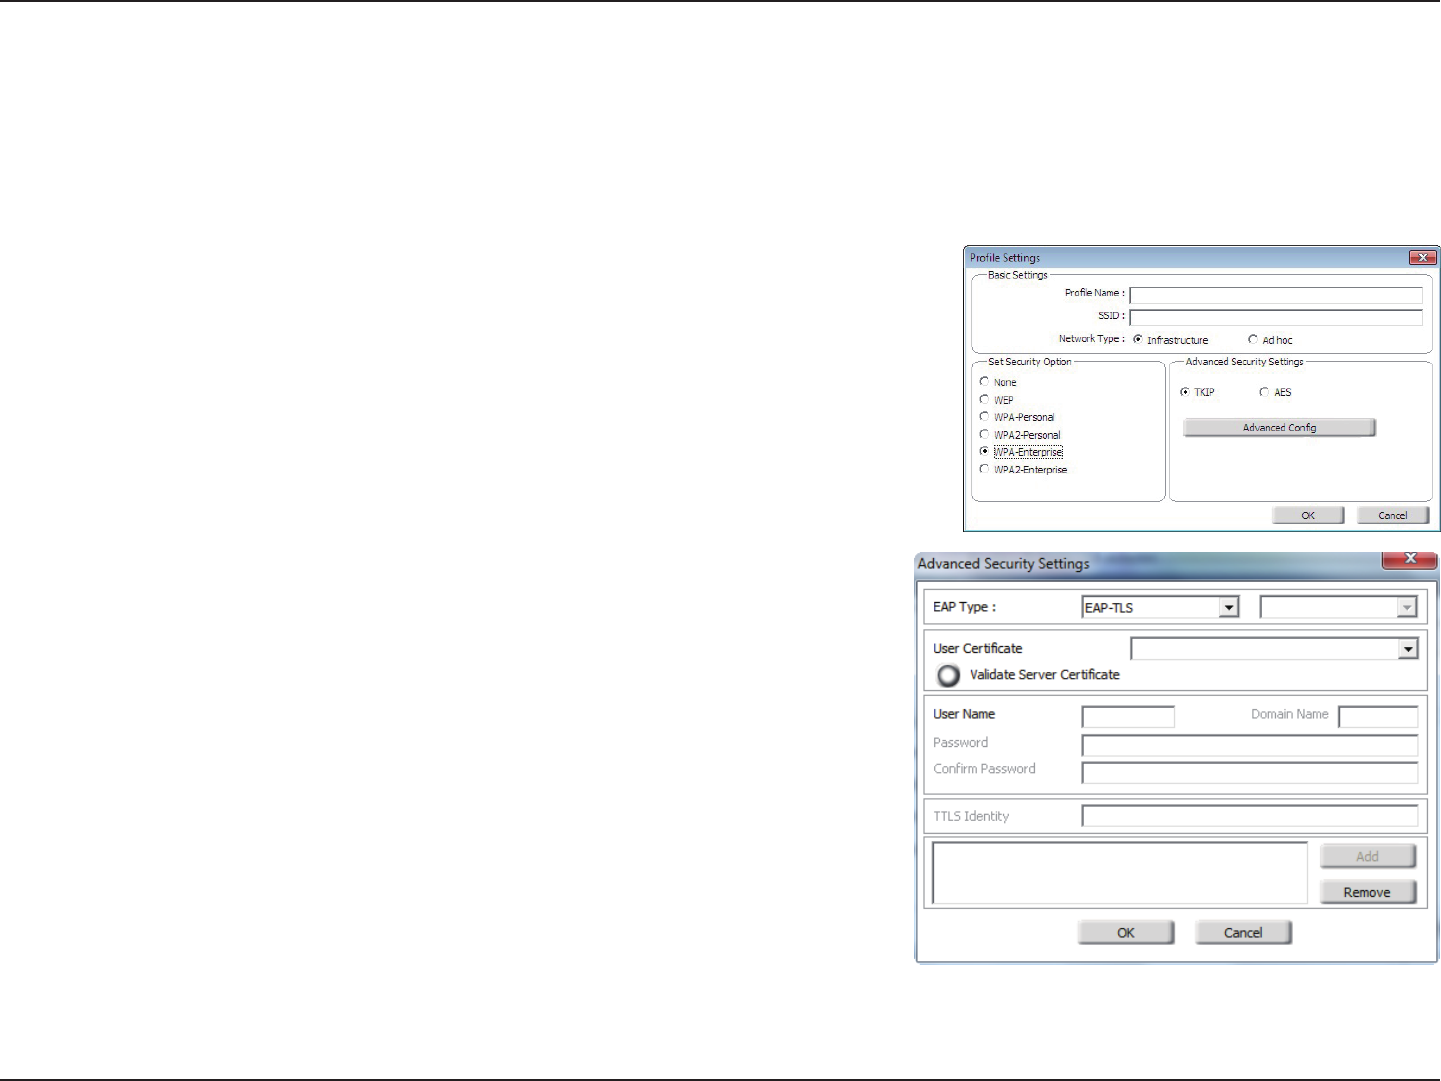
Task: Click the Domain Name input field
Action: coord(1378,716)
